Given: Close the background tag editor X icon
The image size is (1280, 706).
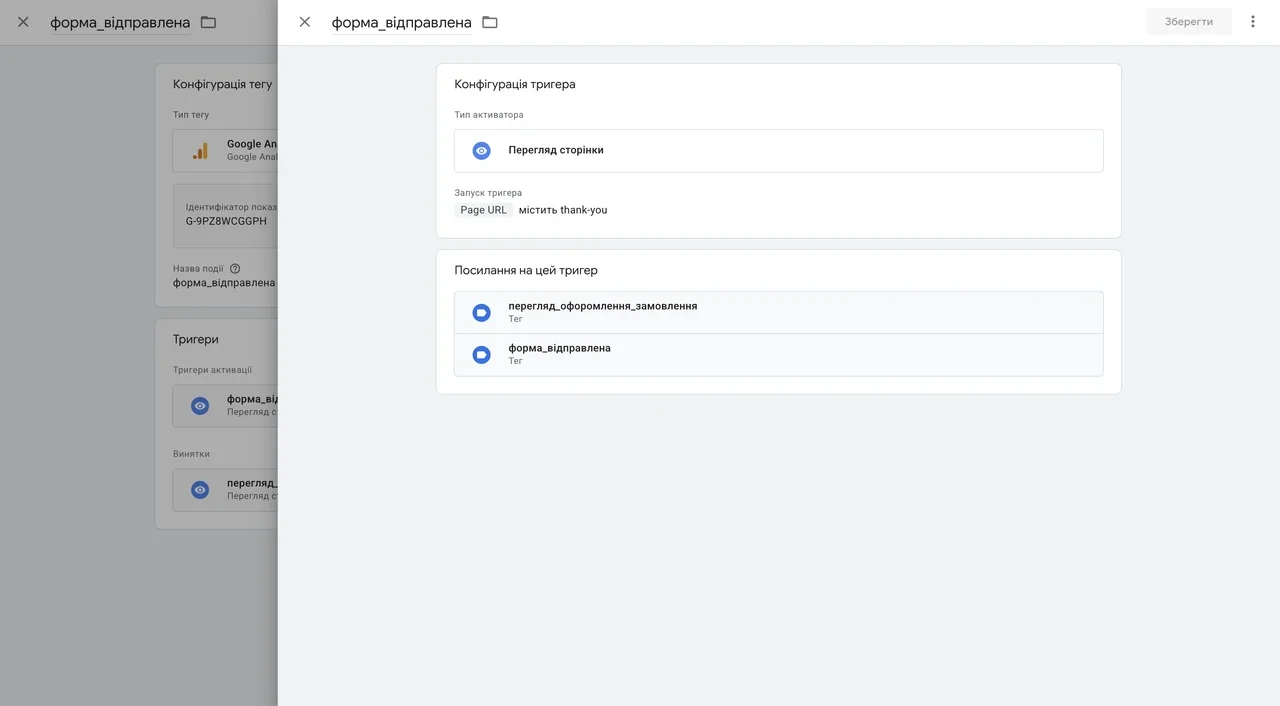Looking at the screenshot, I should tap(23, 22).
